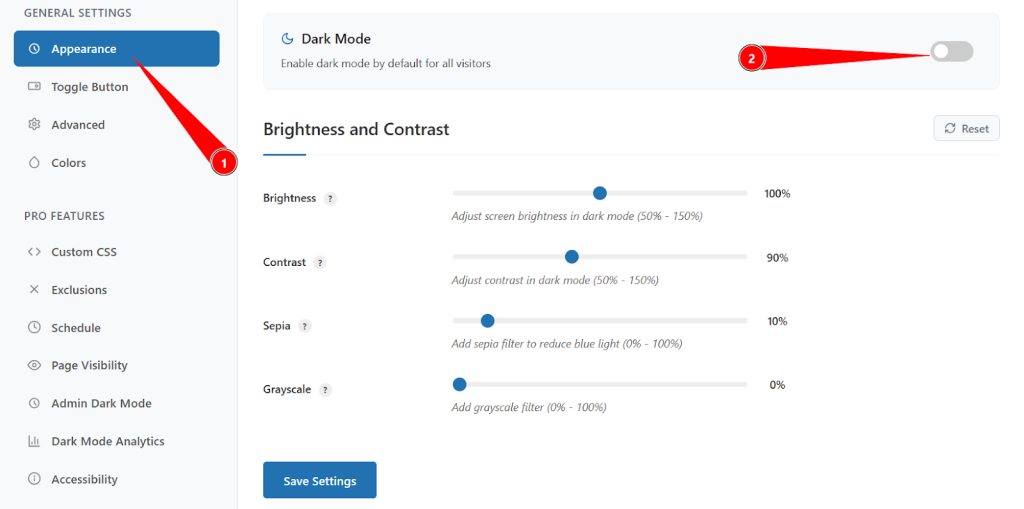Click the Save Settings button

[x=319, y=481]
